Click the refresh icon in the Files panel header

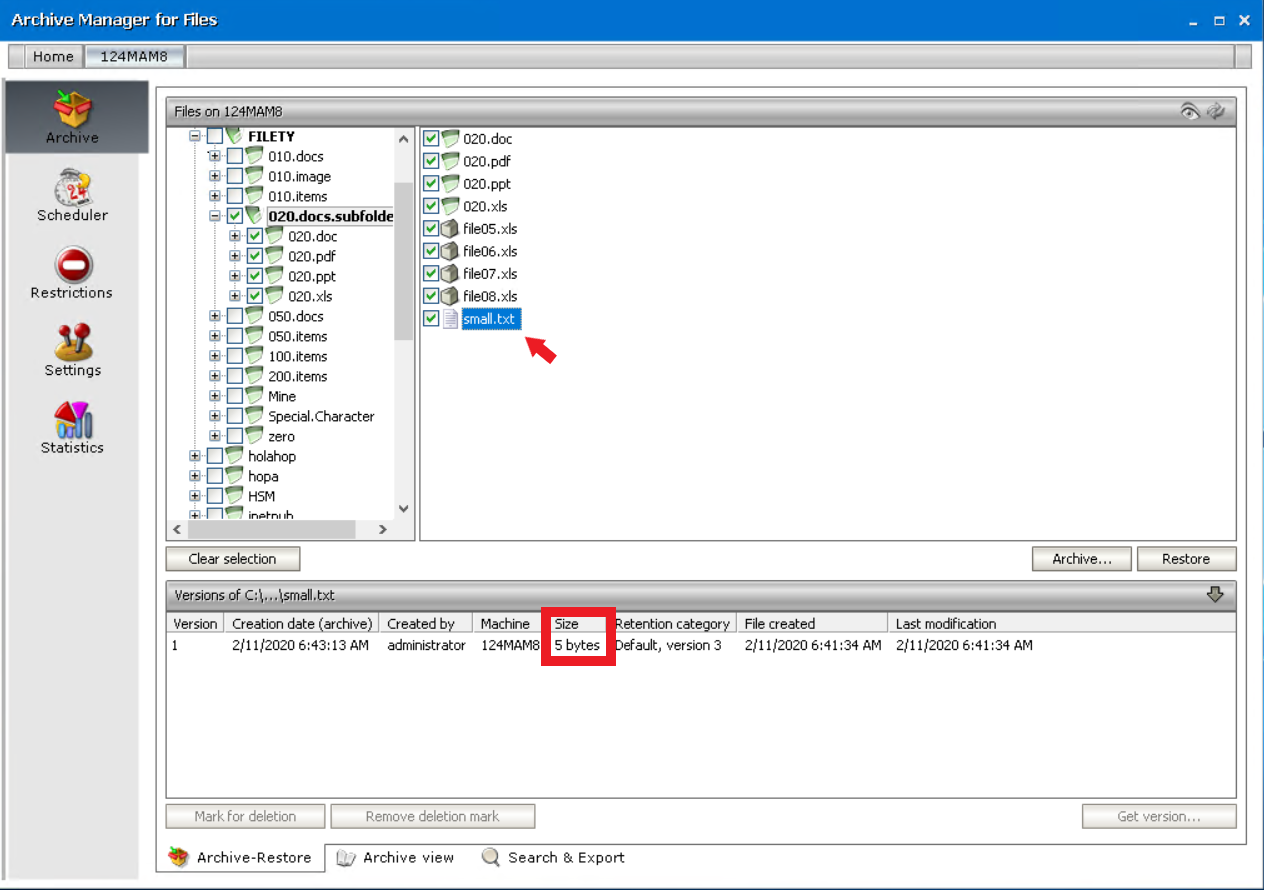pyautogui.click(x=1215, y=112)
